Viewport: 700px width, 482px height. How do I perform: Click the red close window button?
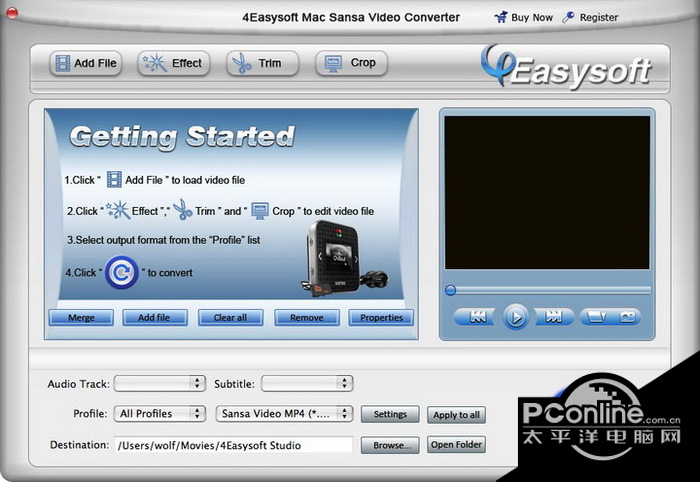click(12, 13)
